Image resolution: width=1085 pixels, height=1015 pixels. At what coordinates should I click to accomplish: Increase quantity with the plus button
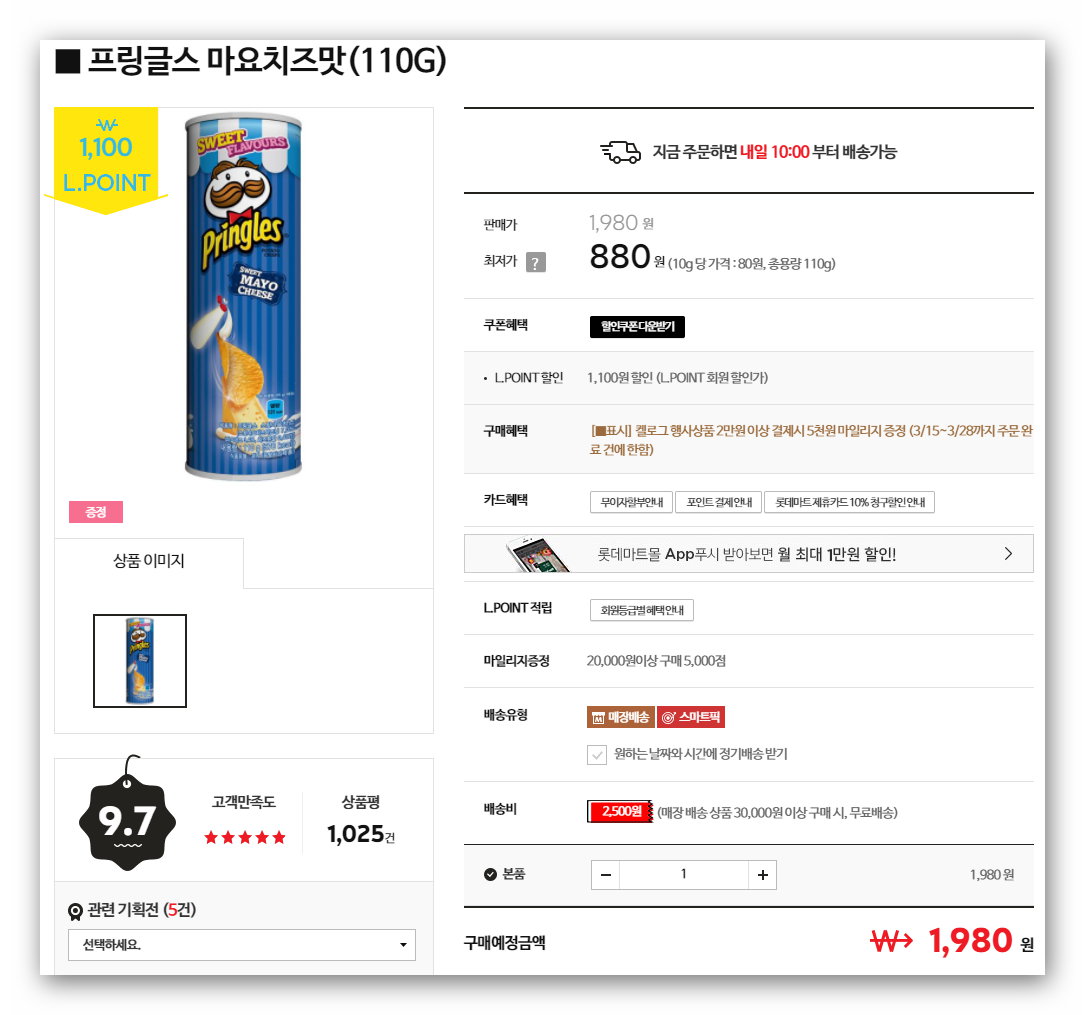[763, 875]
